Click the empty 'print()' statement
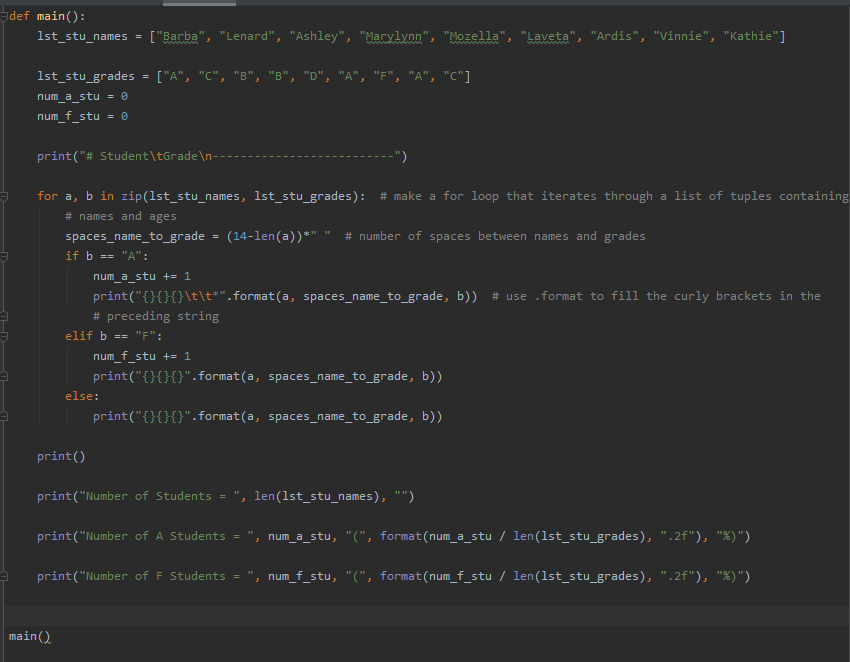Image resolution: width=850 pixels, height=662 pixels. tap(61, 457)
